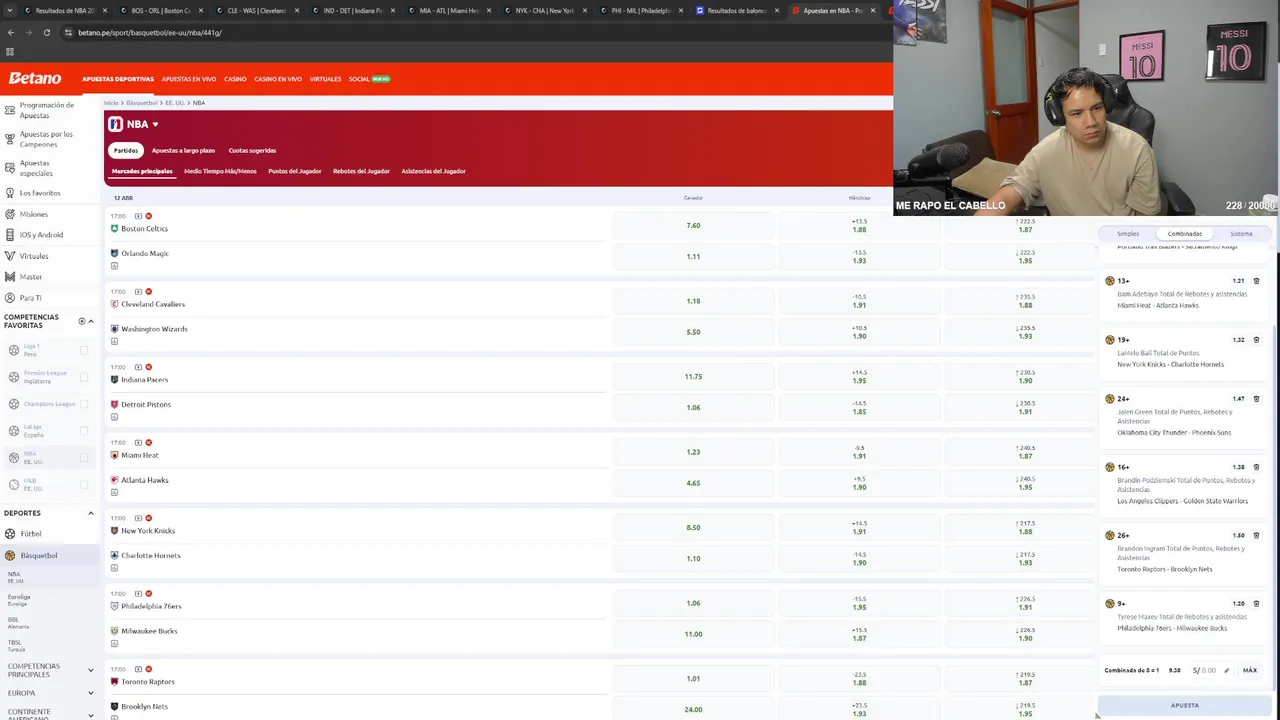Image resolution: width=1280 pixels, height=720 pixels.
Task: Tick the Premier League favorite checkbox
Action: (84, 377)
